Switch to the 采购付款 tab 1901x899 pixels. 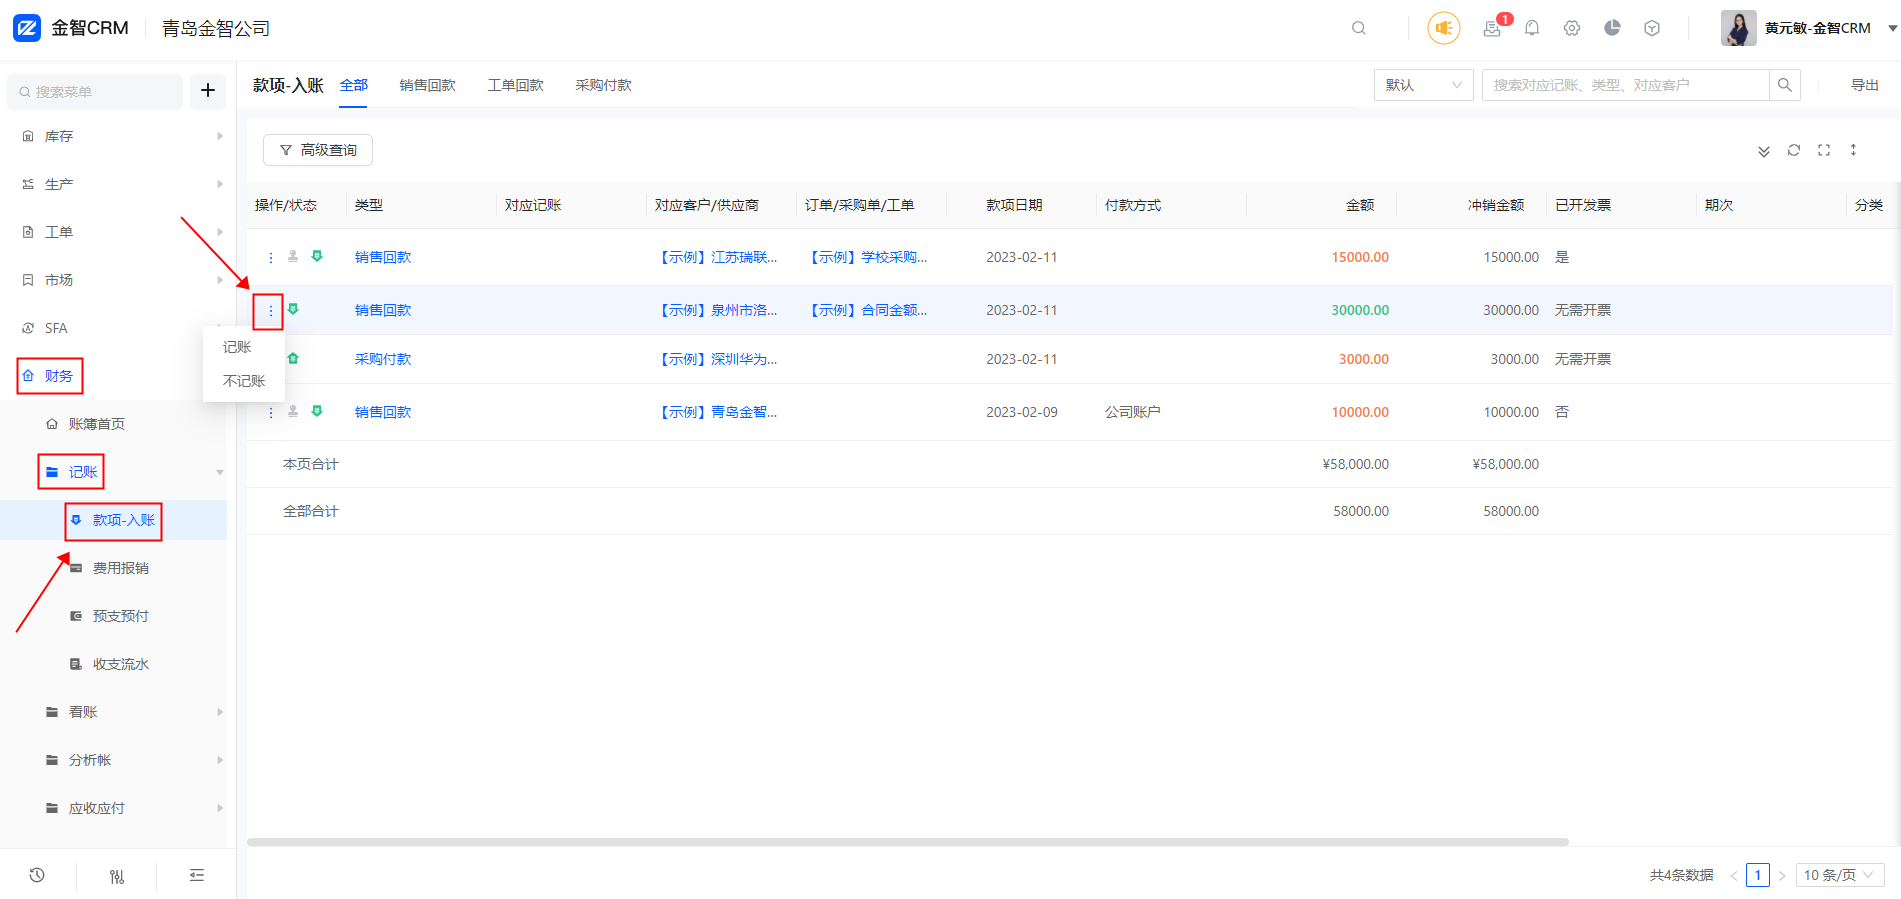click(603, 85)
